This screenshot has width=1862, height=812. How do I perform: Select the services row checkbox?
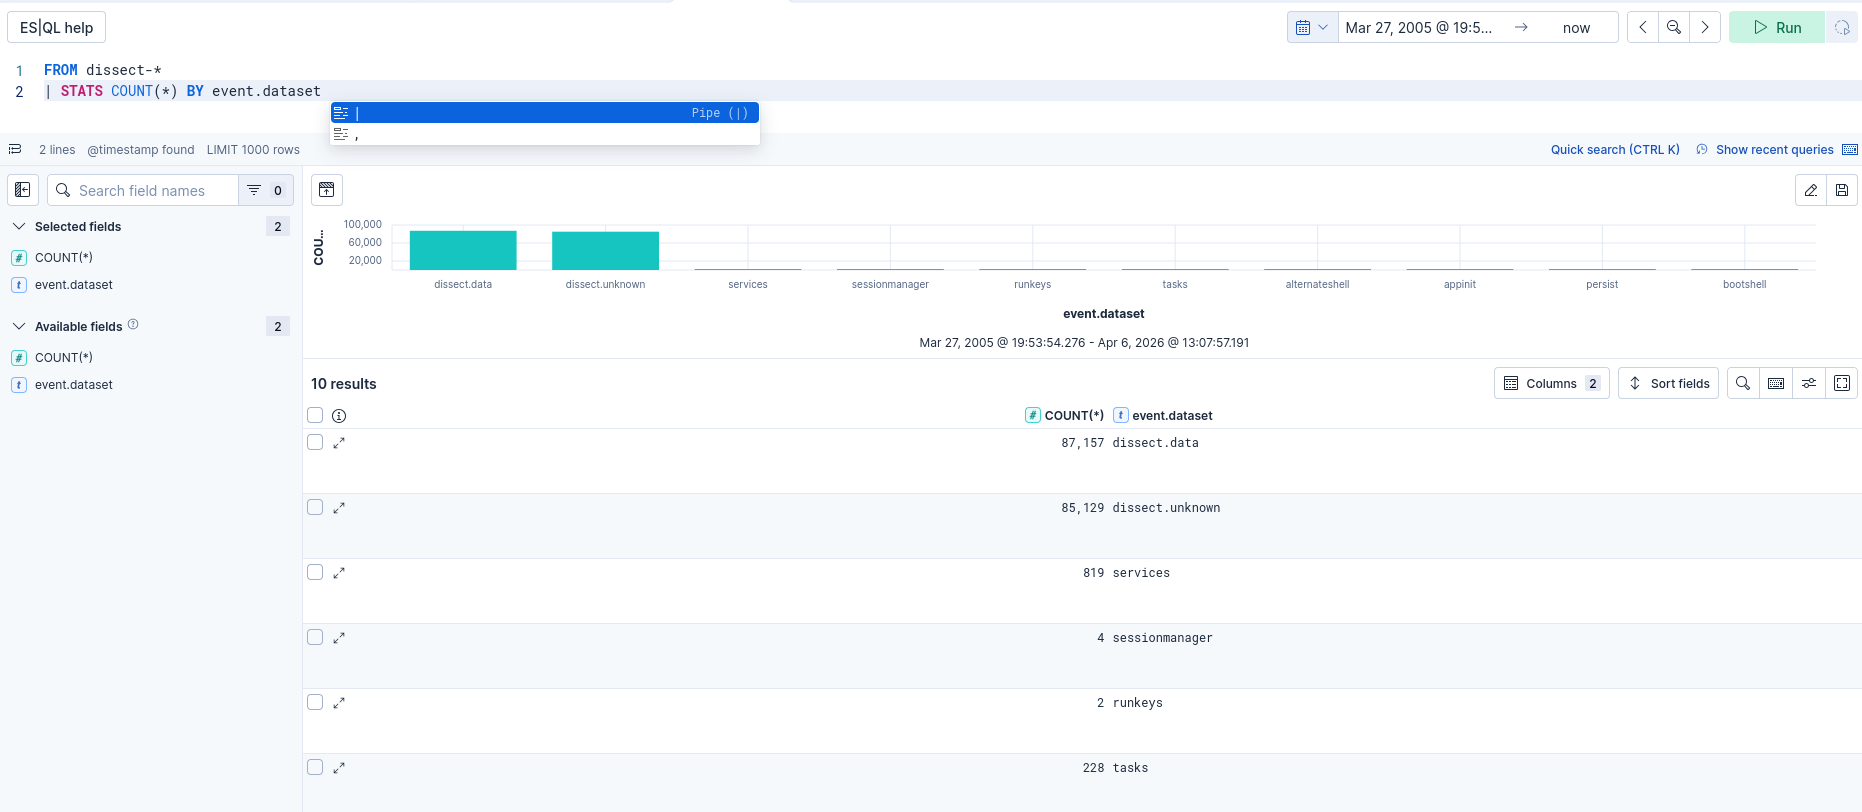[x=315, y=572]
